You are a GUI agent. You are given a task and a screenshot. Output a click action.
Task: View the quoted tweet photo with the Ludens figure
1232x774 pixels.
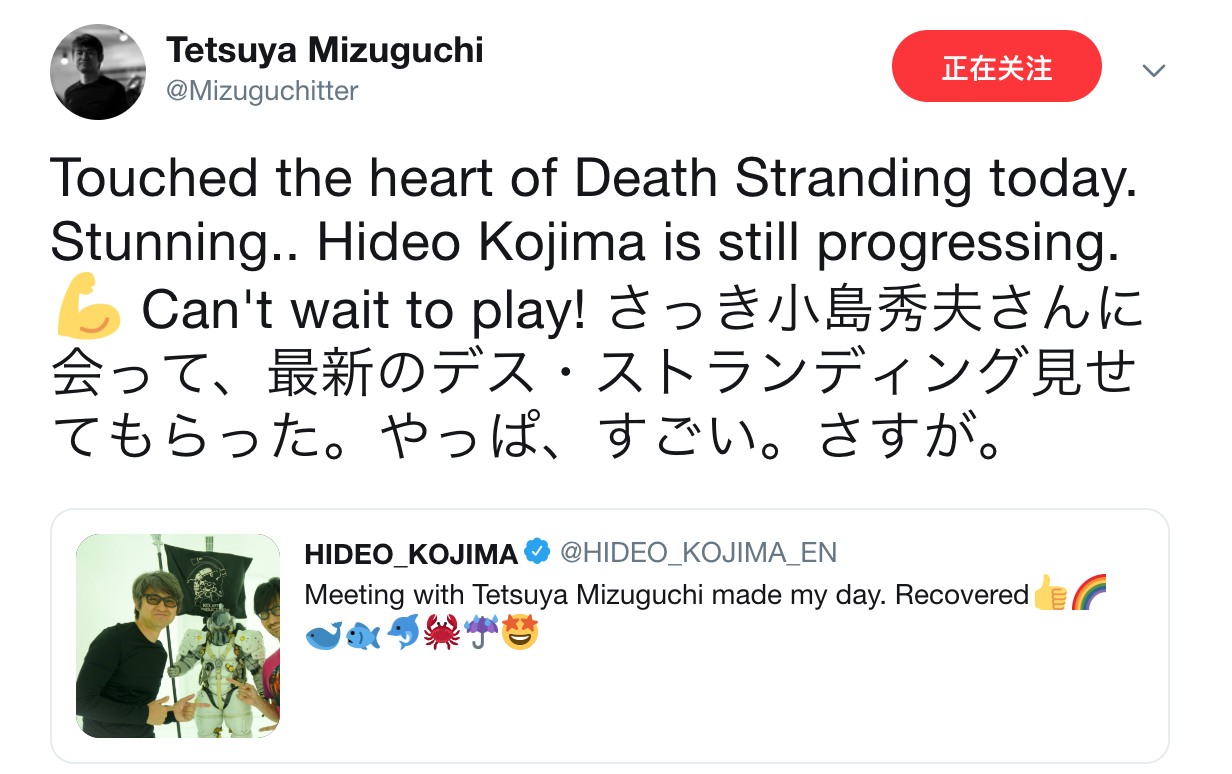pos(178,636)
